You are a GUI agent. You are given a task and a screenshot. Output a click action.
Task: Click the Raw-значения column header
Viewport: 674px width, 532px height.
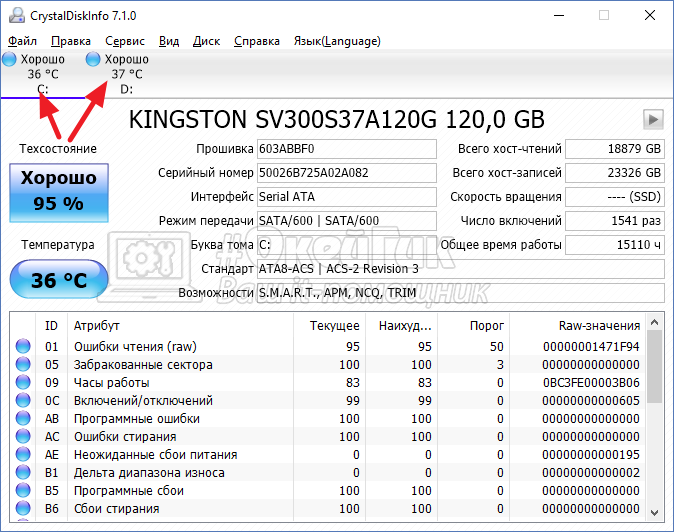click(578, 326)
